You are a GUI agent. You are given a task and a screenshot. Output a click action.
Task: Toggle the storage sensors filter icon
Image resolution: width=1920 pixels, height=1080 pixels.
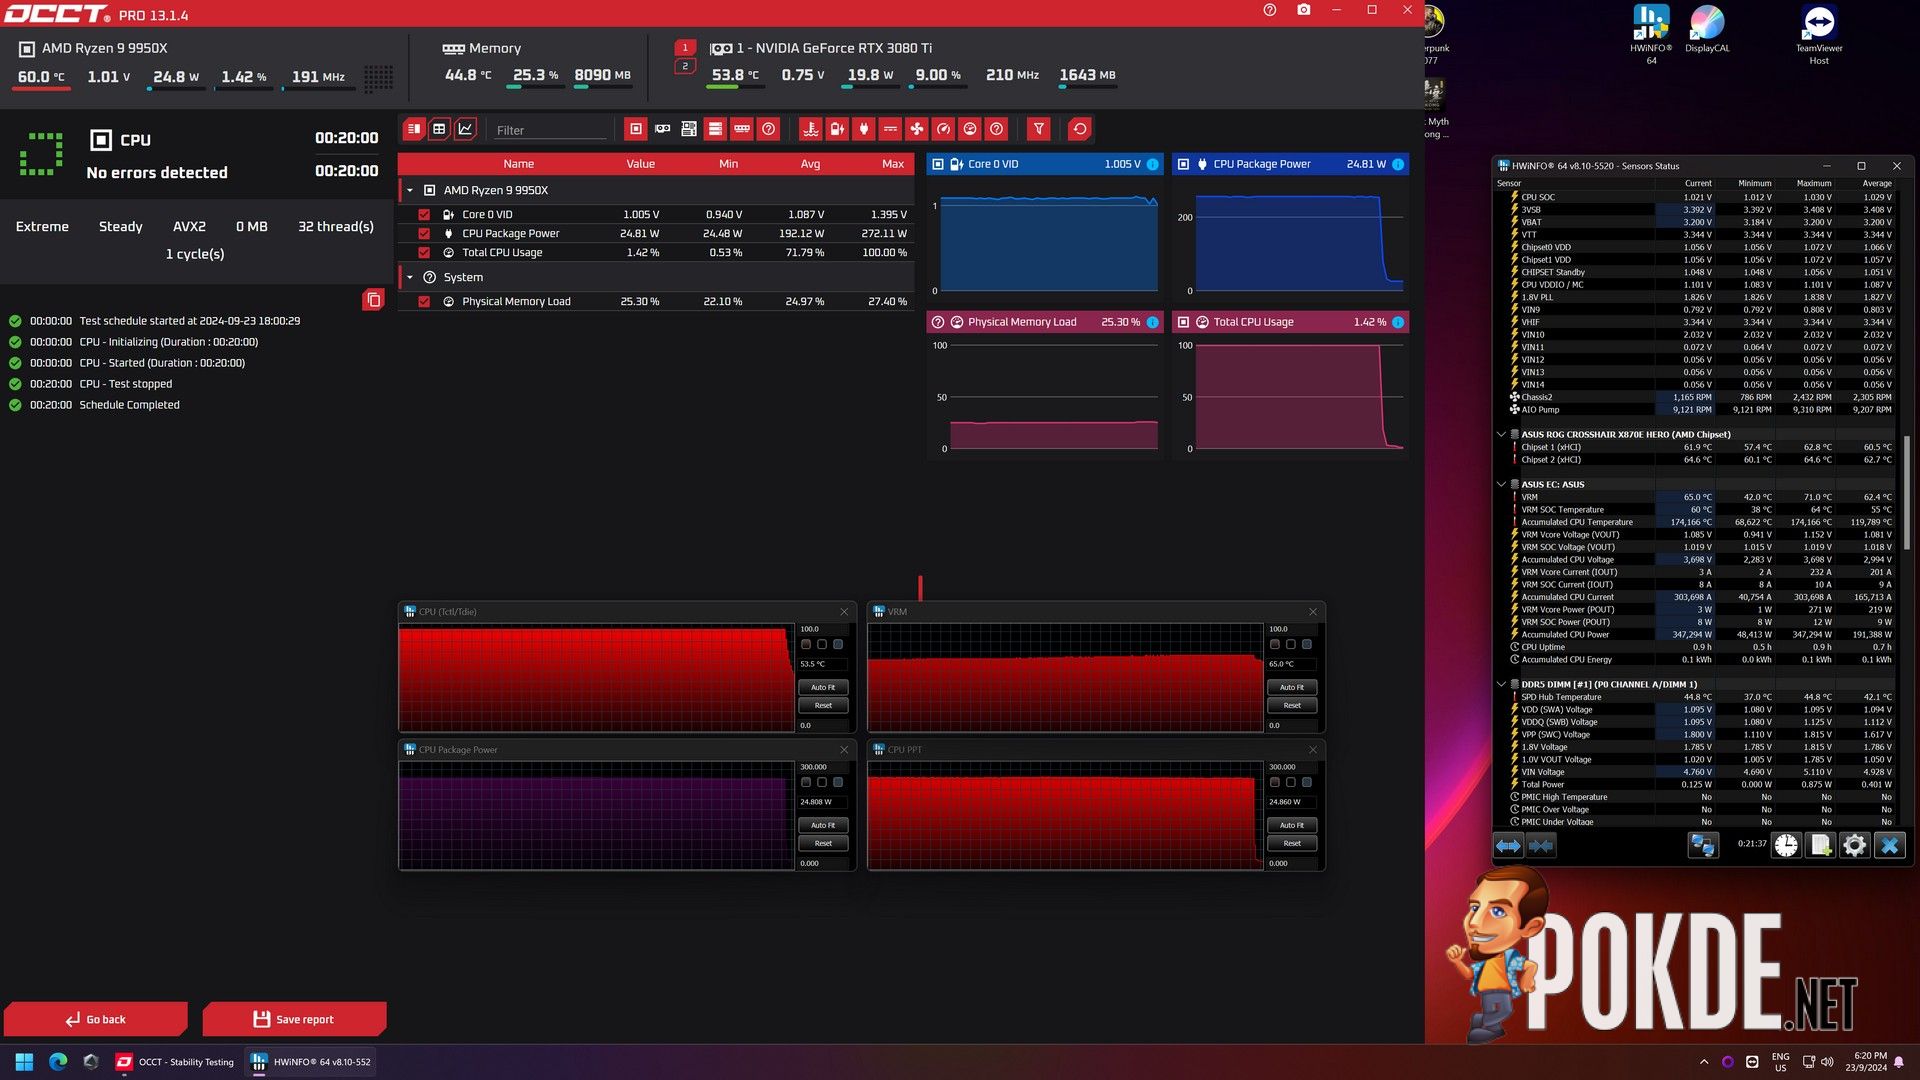pos(715,129)
